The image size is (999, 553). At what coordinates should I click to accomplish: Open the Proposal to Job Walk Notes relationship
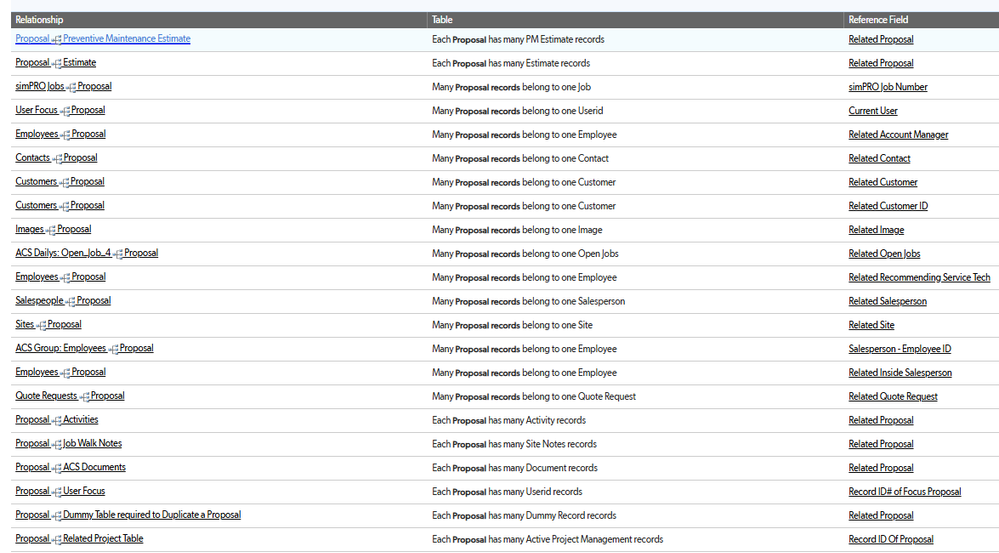pyautogui.click(x=68, y=443)
